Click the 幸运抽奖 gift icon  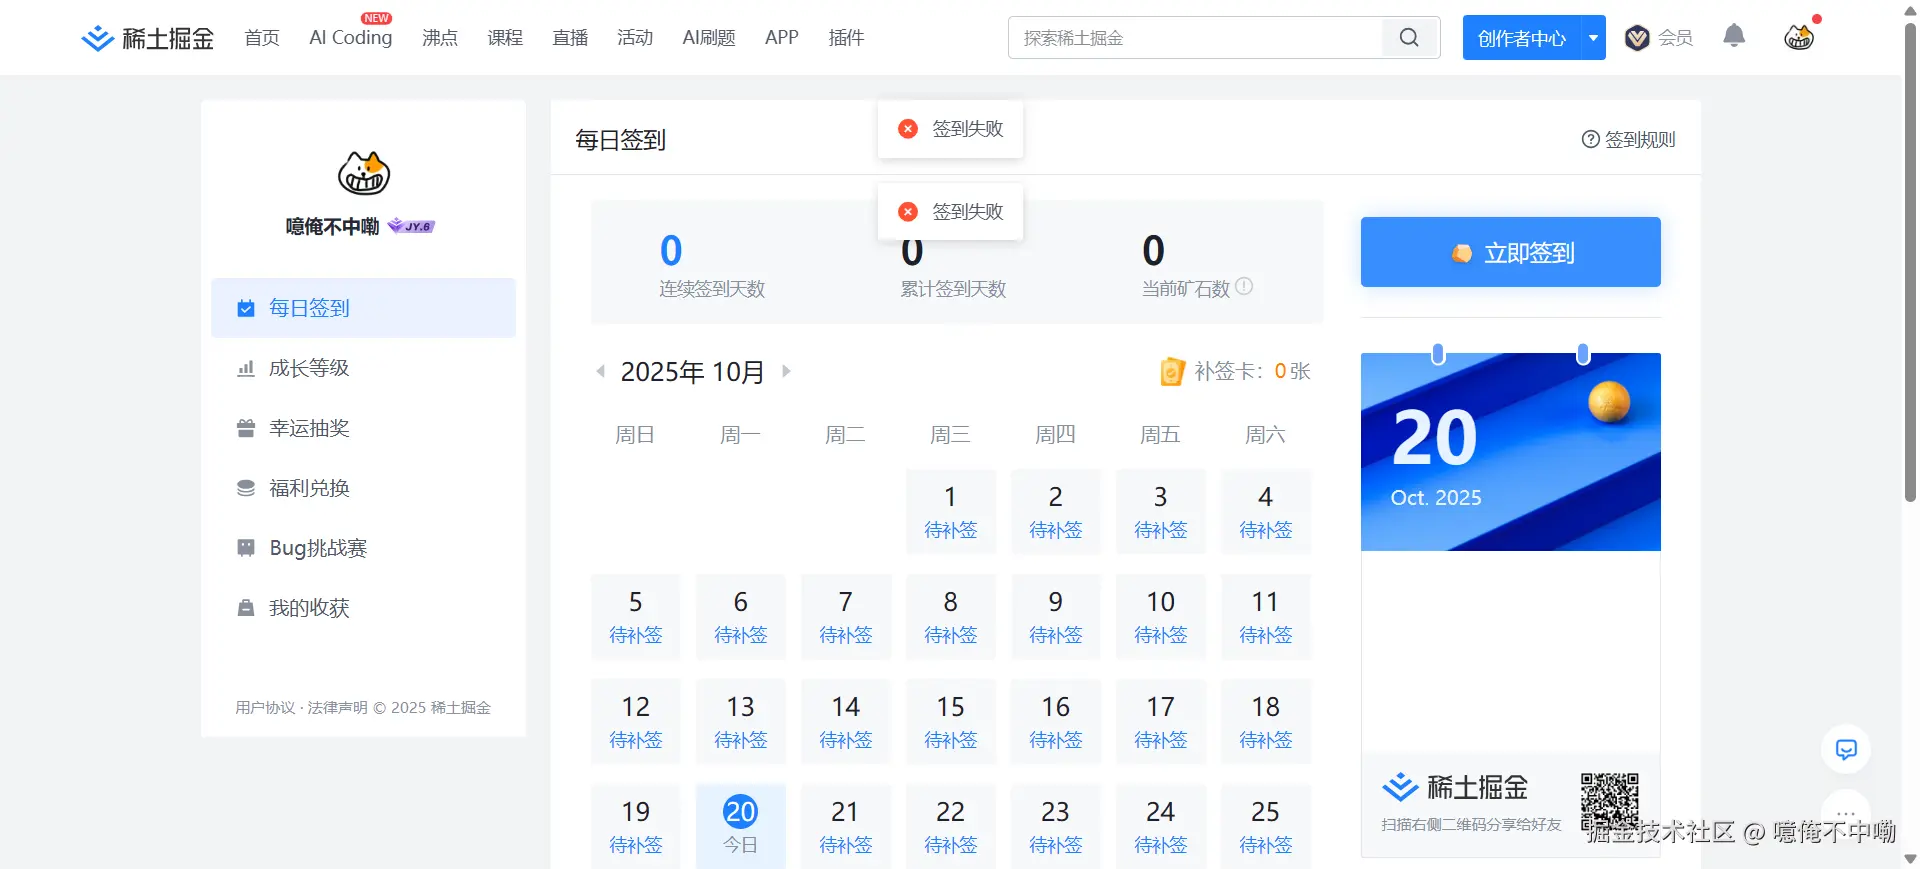coord(246,428)
